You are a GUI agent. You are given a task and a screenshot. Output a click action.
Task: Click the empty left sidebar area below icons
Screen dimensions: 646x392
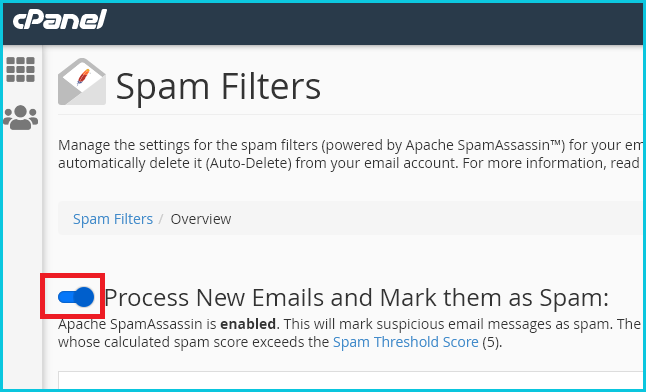pos(23,260)
